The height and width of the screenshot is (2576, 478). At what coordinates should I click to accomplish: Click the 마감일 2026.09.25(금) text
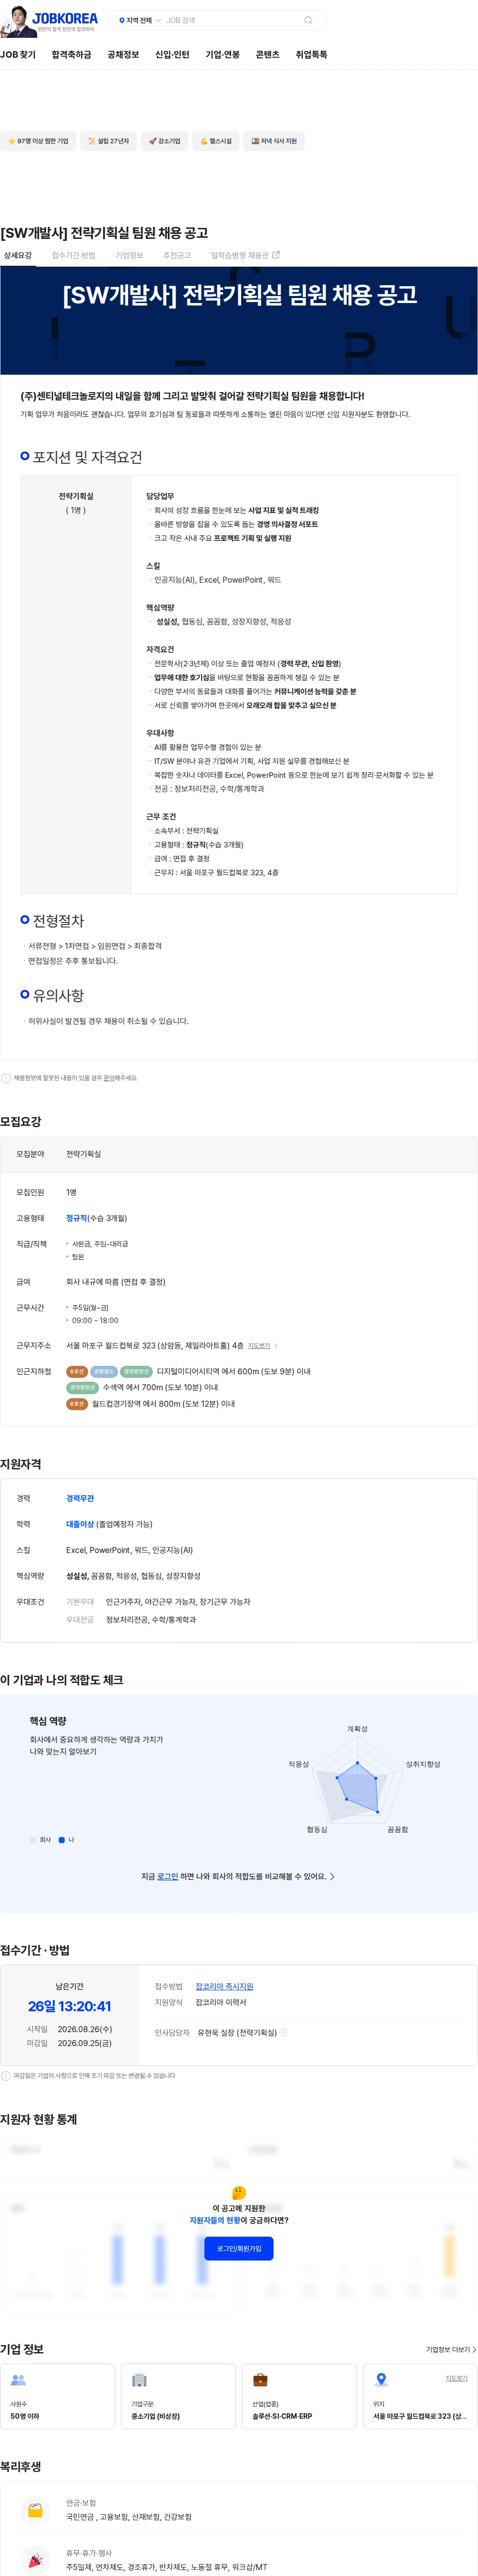click(69, 2043)
